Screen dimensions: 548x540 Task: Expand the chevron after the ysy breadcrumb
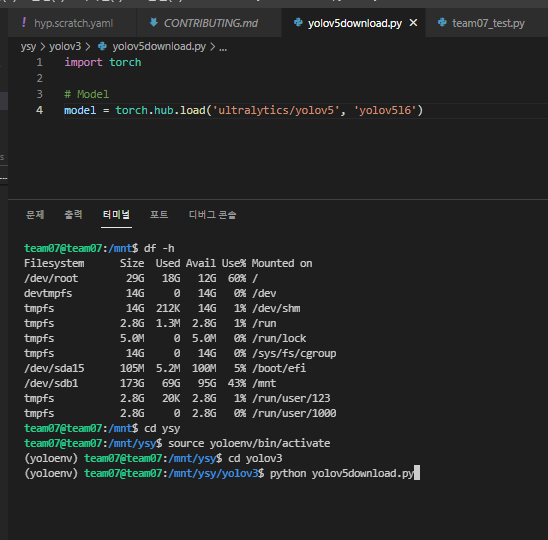tap(43, 46)
